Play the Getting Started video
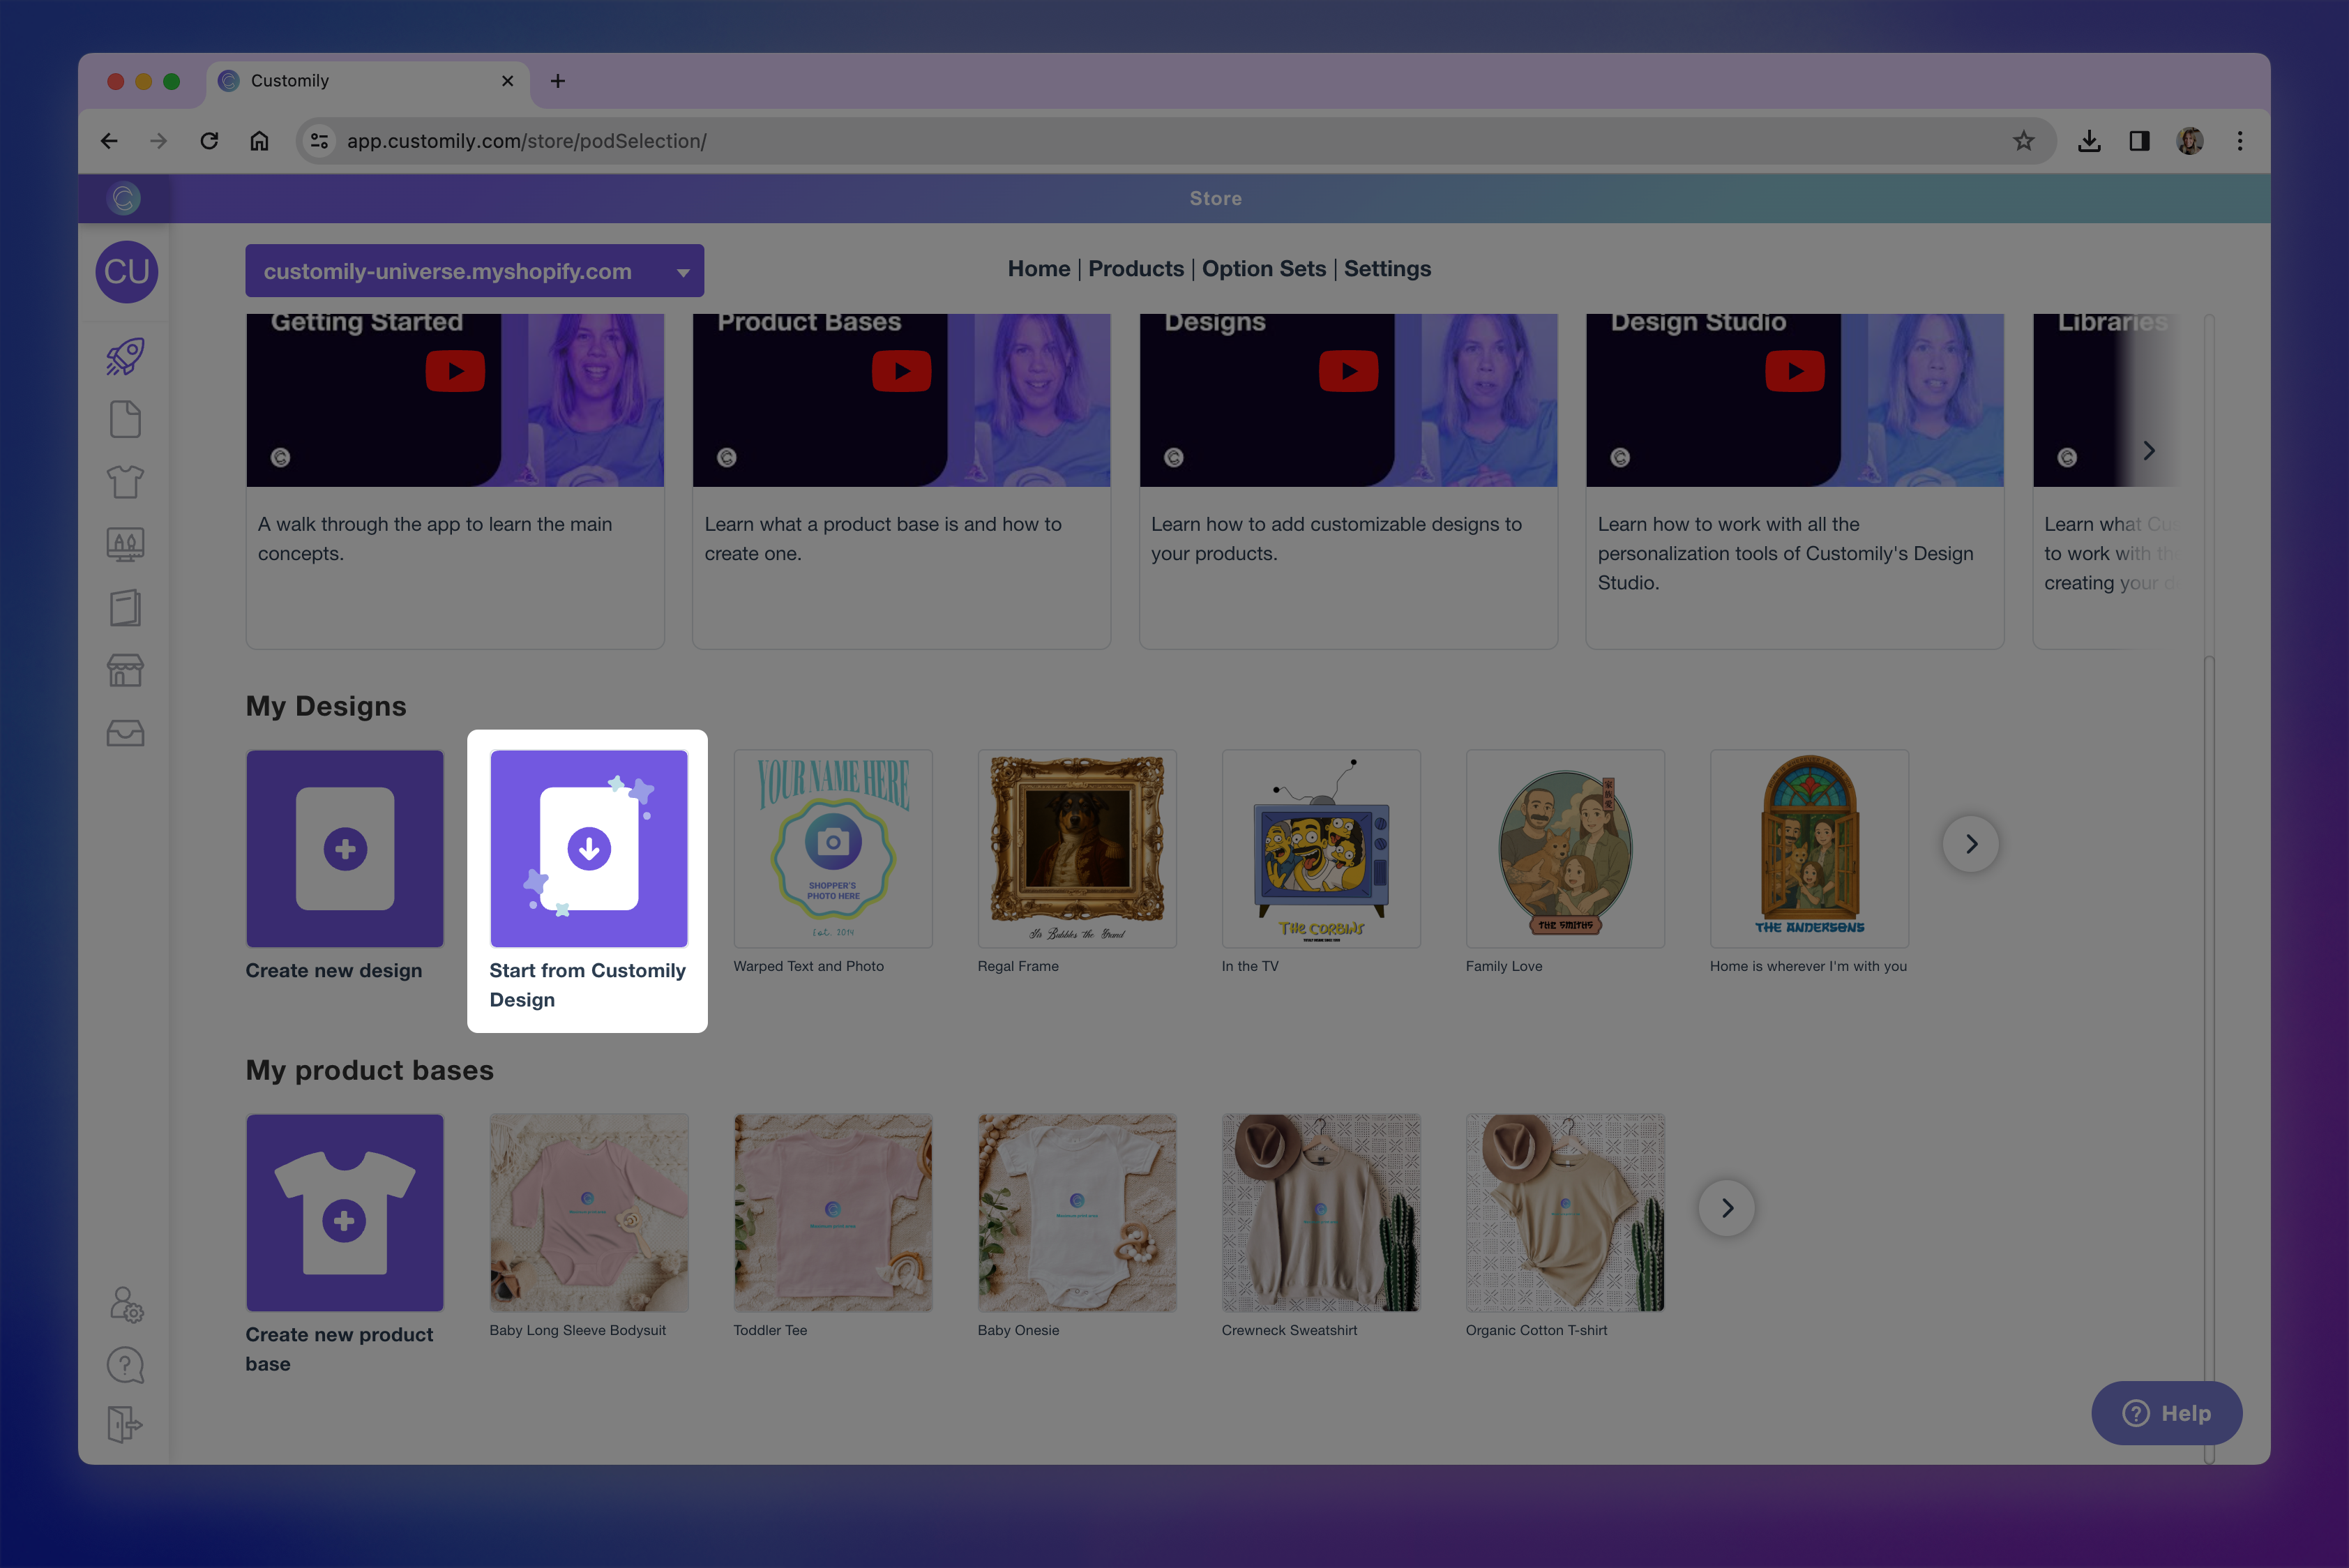The height and width of the screenshot is (1568, 2349). point(455,371)
